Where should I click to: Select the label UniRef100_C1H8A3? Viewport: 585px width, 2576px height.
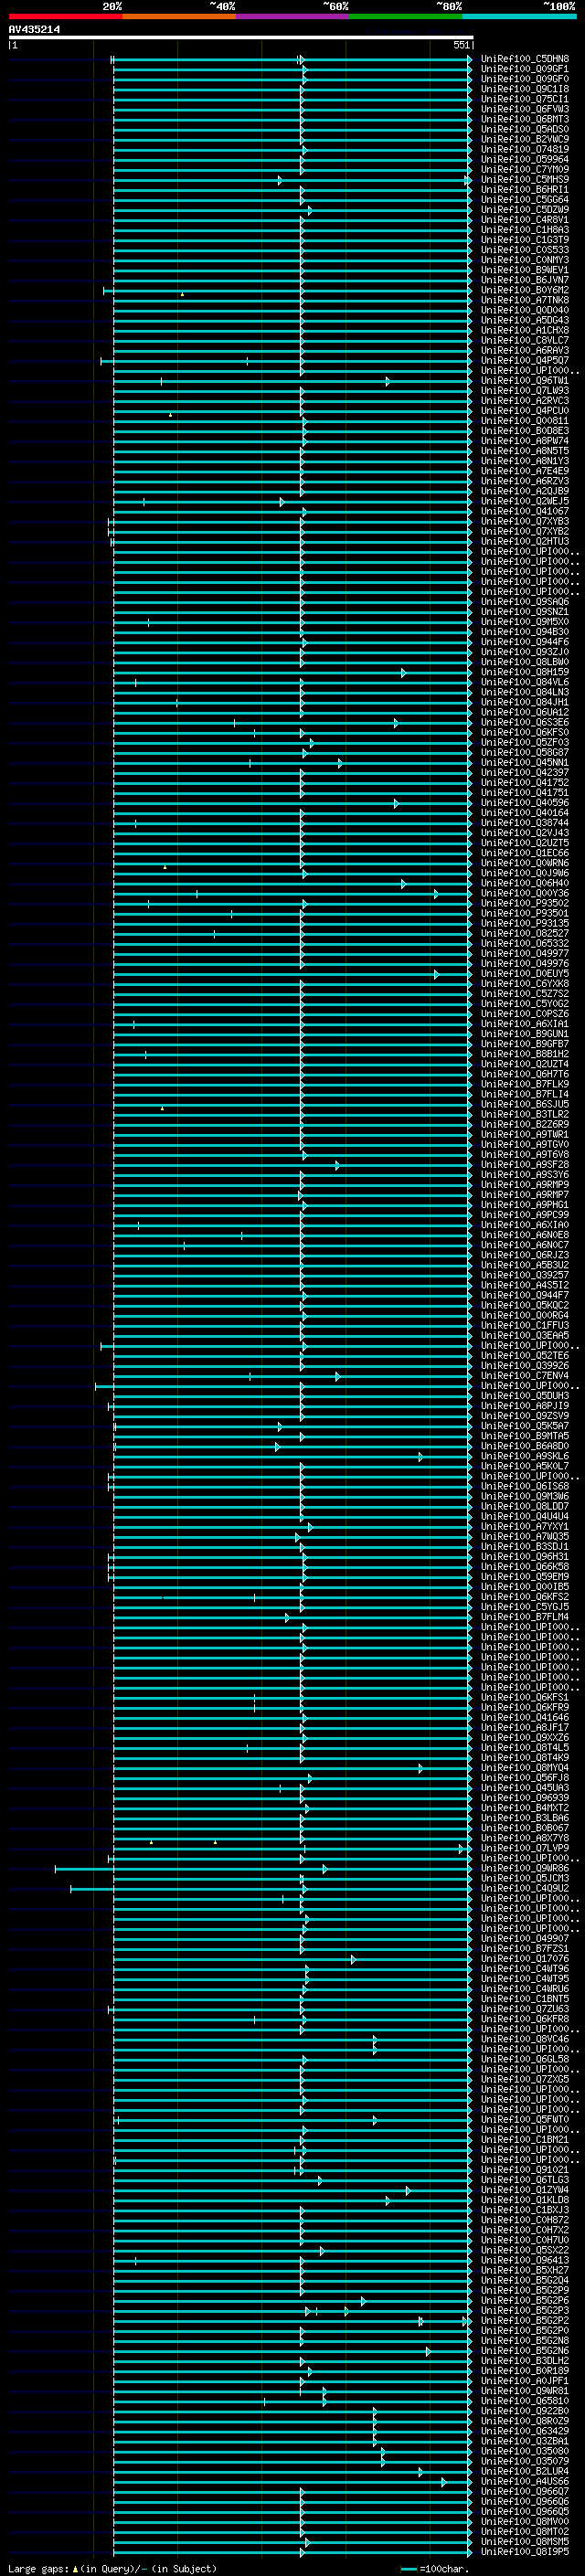(x=524, y=229)
